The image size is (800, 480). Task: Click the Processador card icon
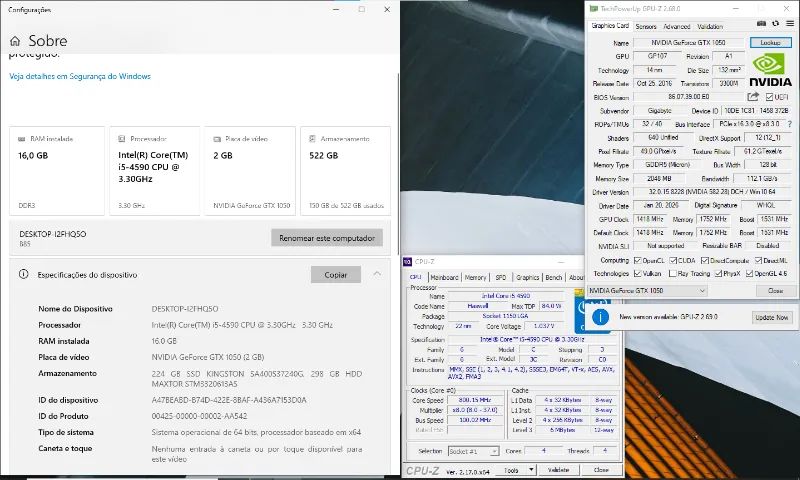pyautogui.click(x=121, y=139)
